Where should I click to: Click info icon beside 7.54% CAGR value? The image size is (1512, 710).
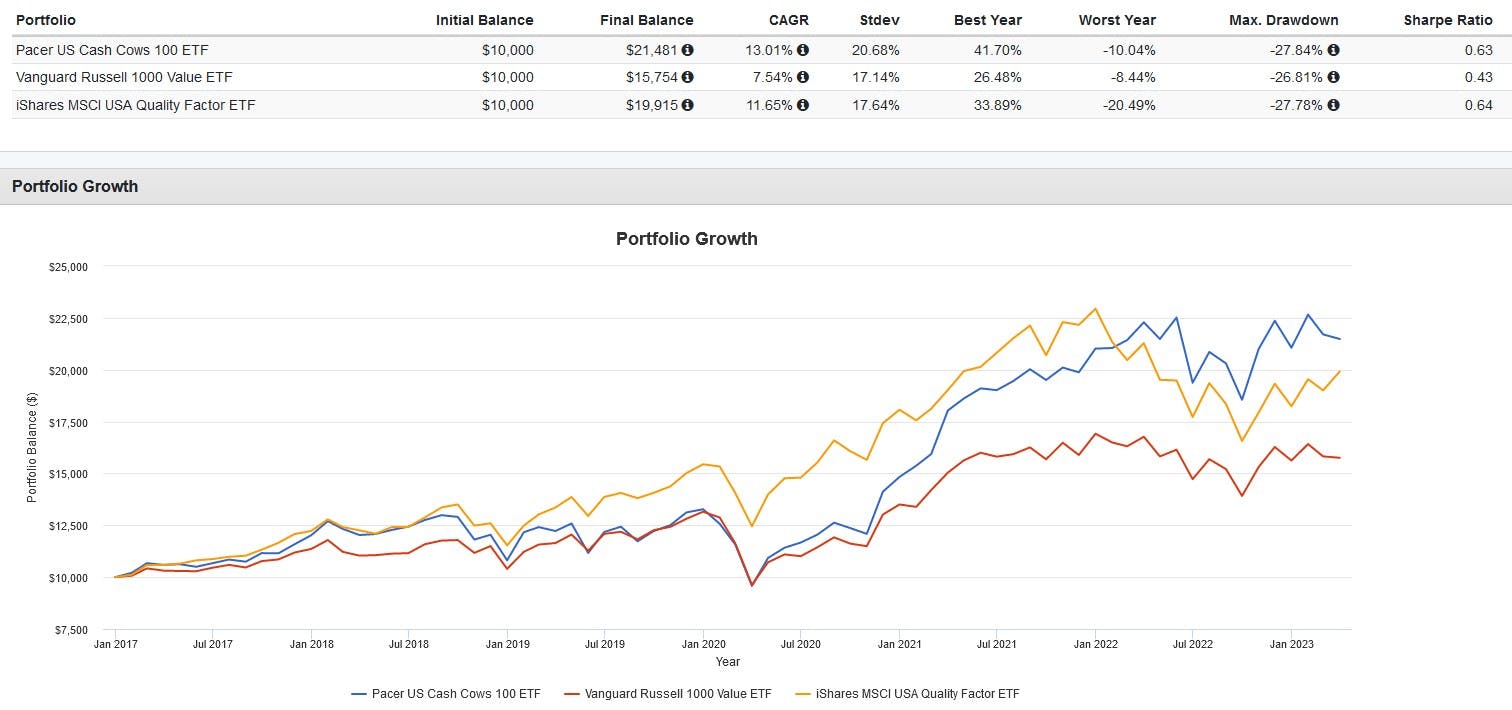coord(803,77)
